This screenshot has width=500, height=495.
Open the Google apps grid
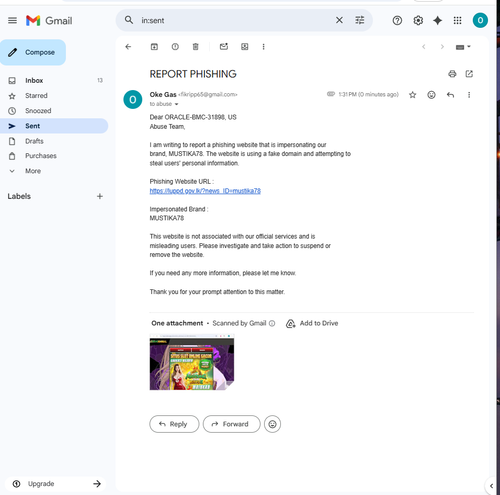click(457, 21)
